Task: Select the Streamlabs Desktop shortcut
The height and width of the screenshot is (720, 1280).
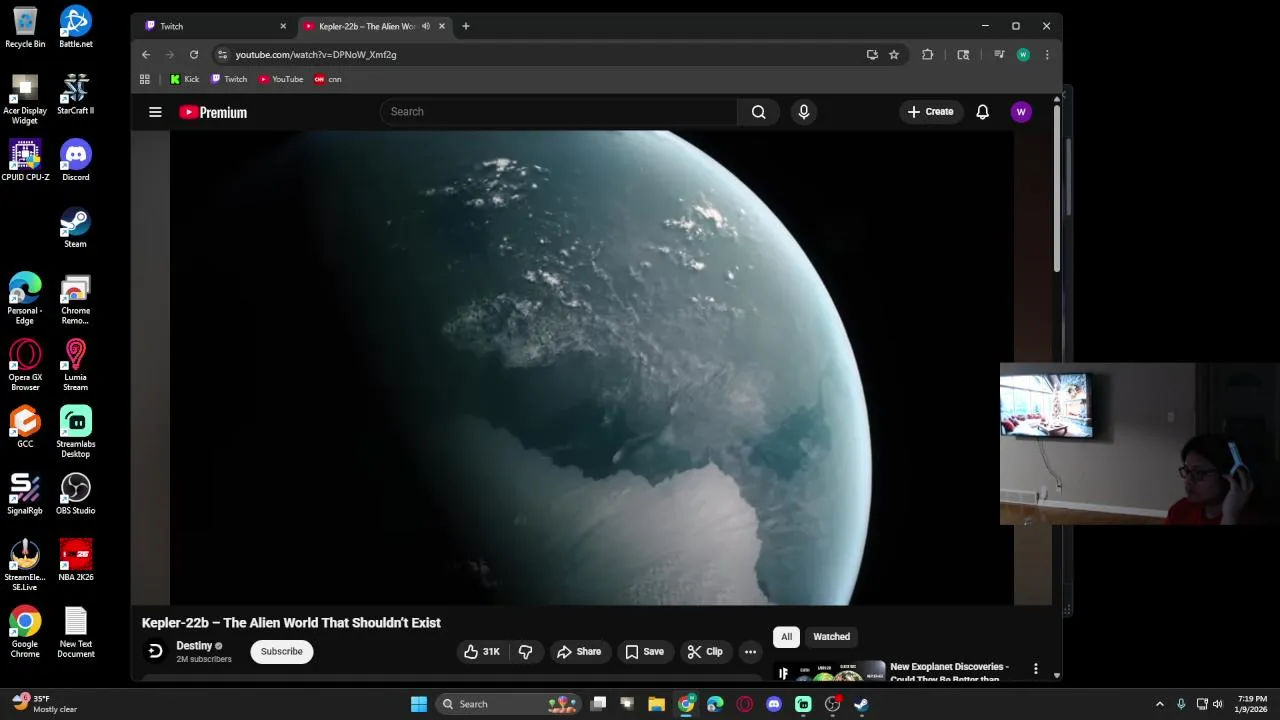Action: click(75, 432)
